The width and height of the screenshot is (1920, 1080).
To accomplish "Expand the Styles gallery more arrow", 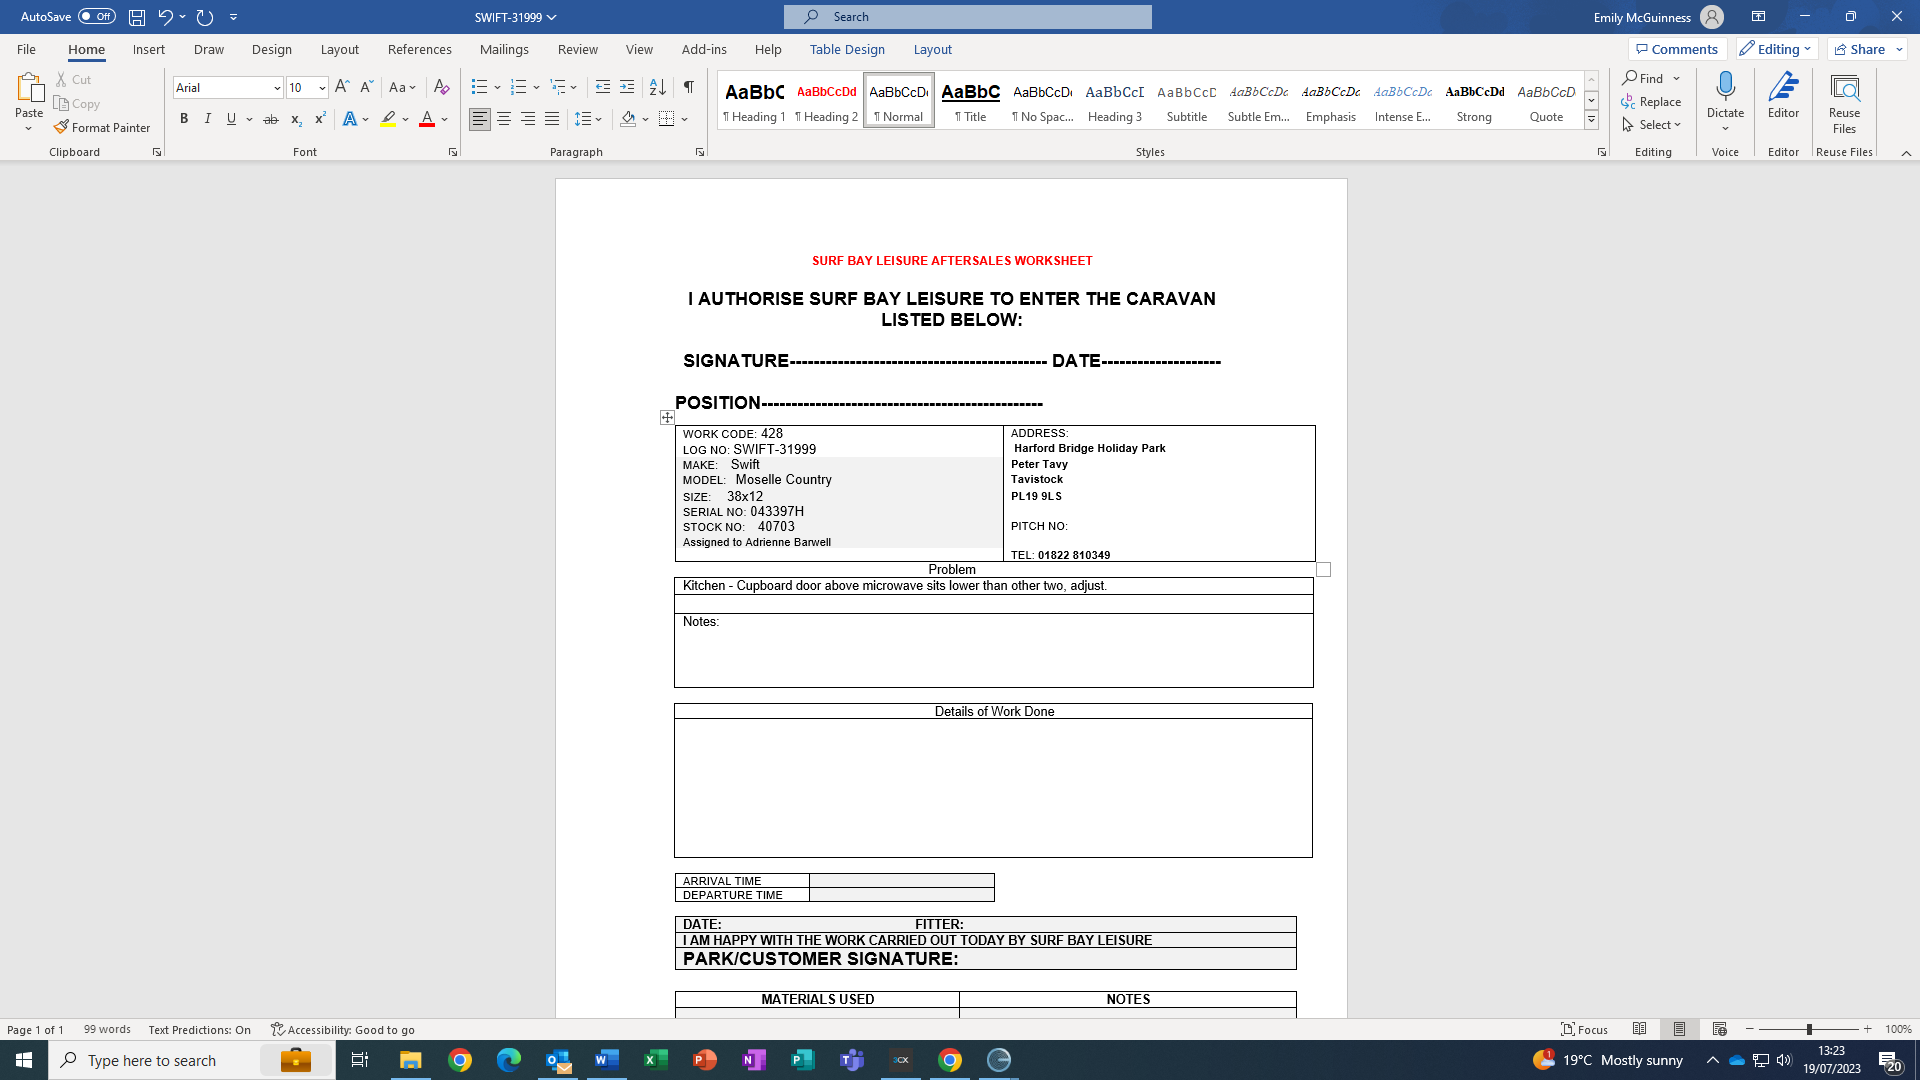I will point(1591,120).
